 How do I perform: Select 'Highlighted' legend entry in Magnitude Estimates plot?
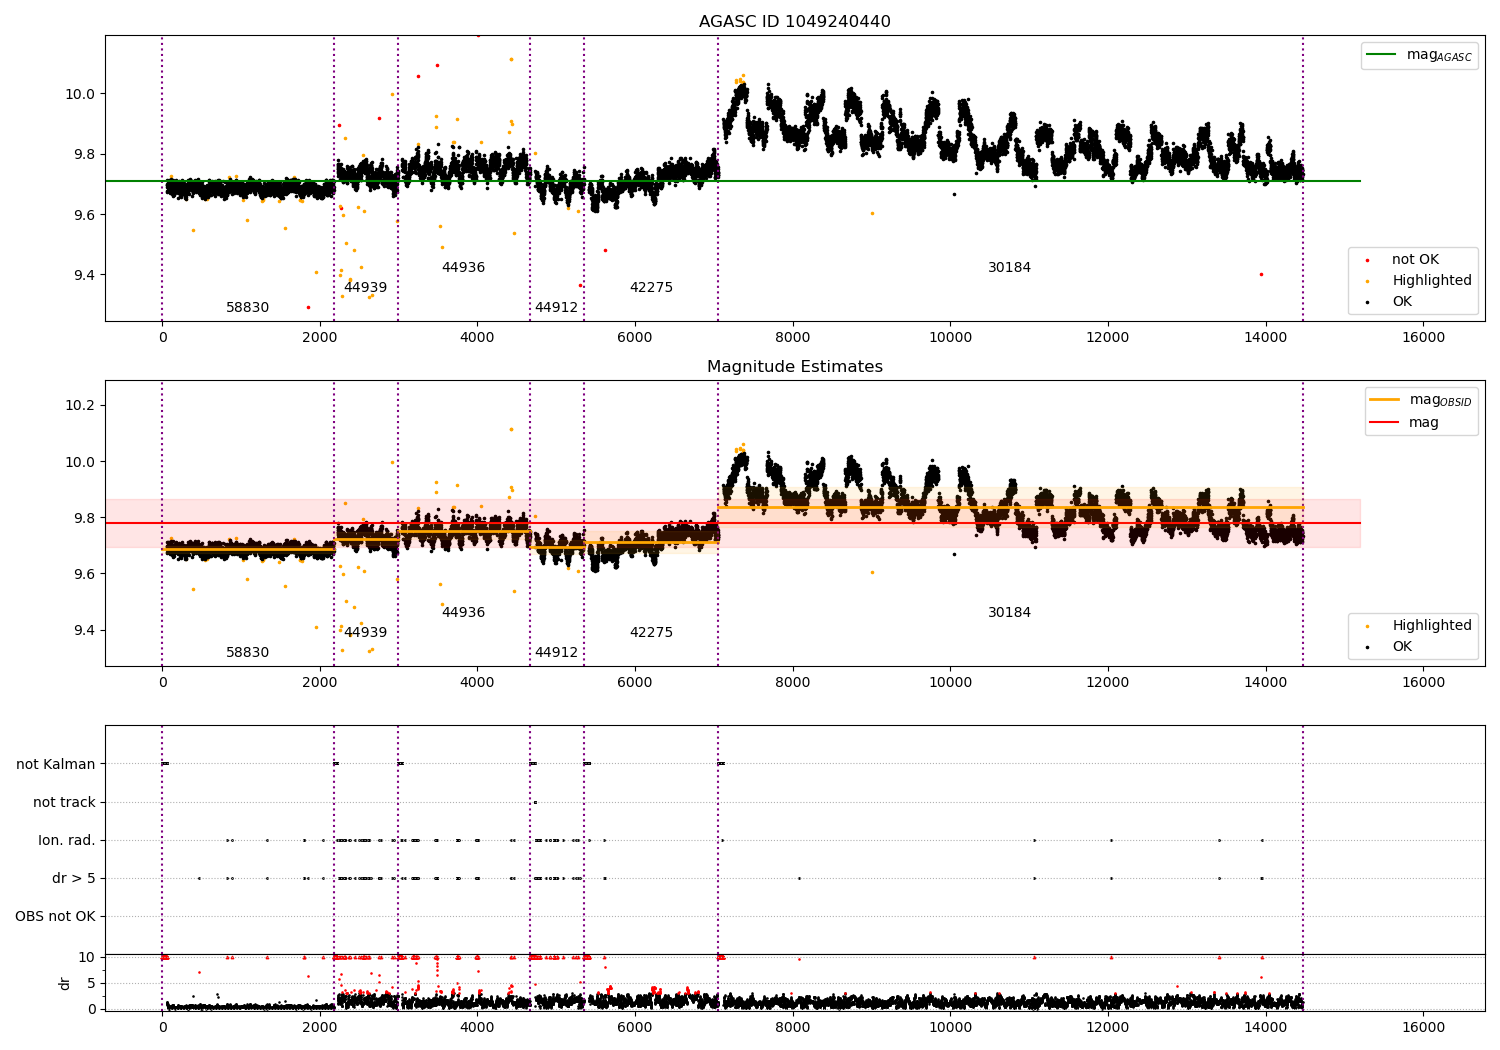pyautogui.click(x=1432, y=626)
